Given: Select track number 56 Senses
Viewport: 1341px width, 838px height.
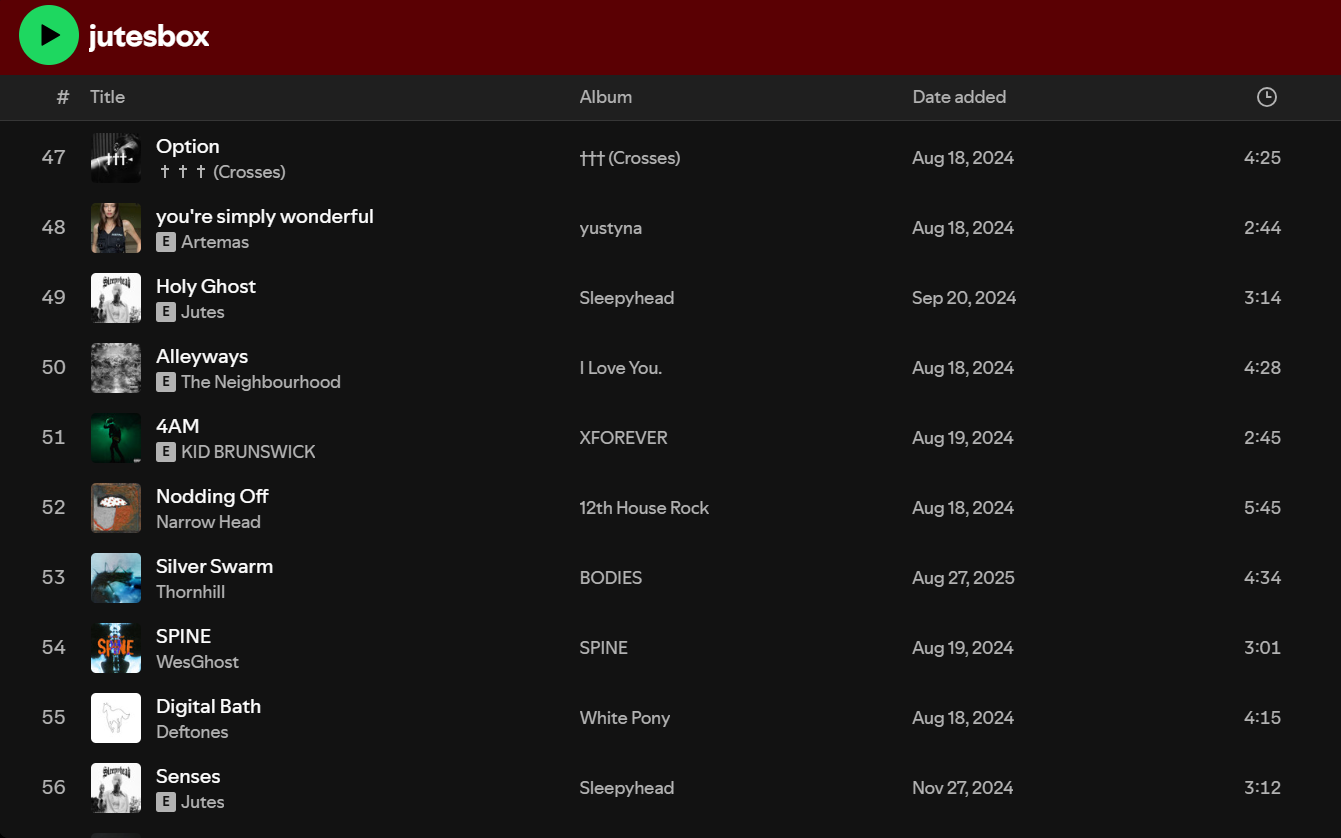Looking at the screenshot, I should click(54, 788).
